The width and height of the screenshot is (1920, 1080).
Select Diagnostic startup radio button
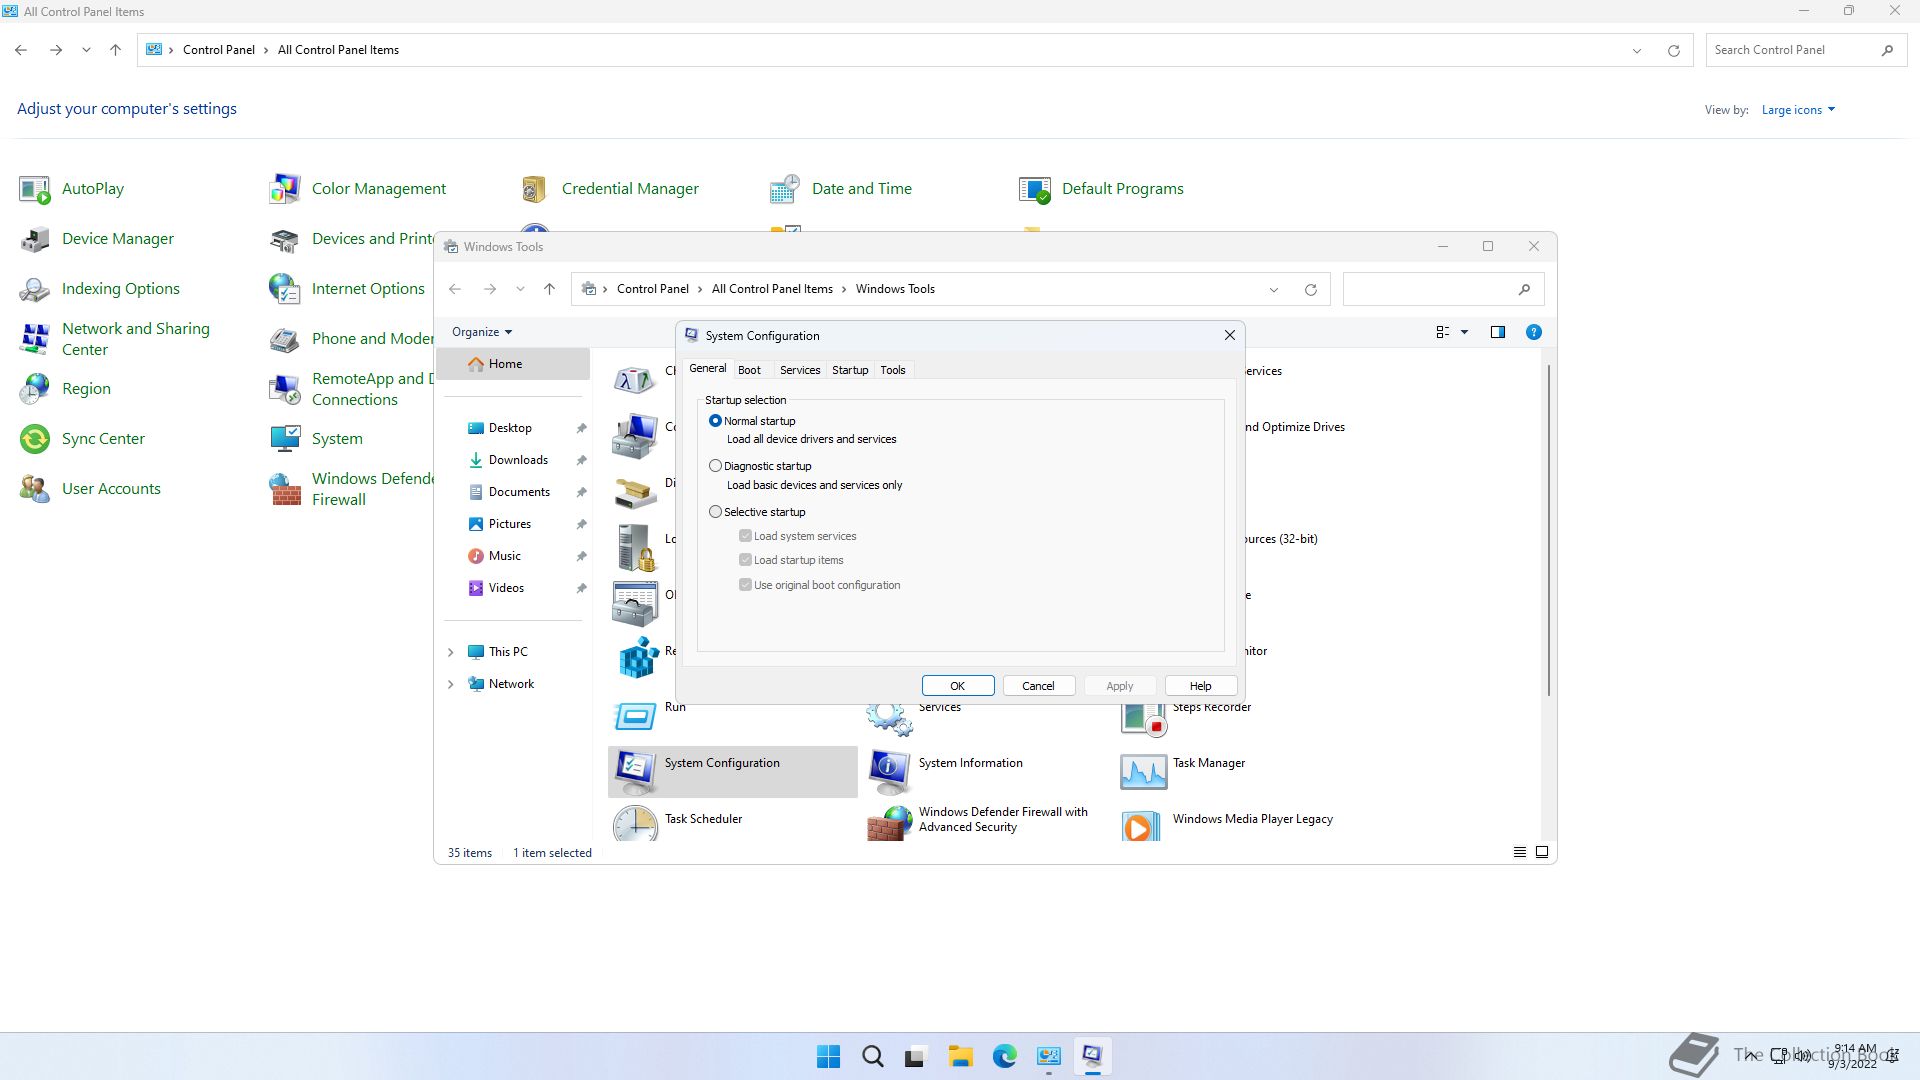(x=715, y=466)
